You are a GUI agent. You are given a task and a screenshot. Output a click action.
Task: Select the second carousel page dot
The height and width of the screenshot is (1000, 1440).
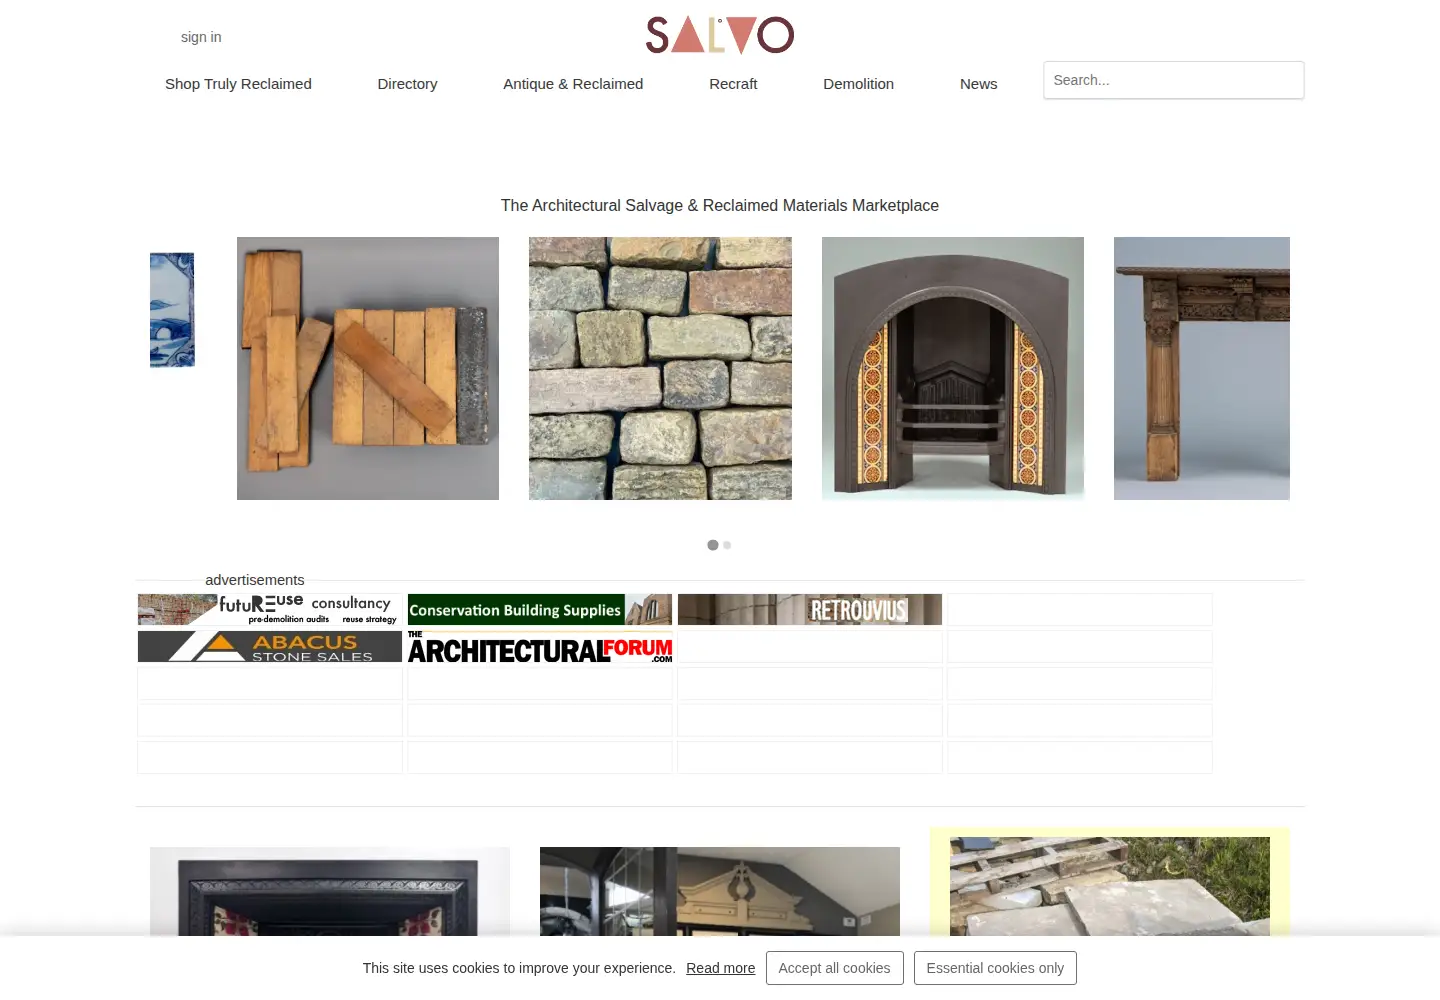pyautogui.click(x=727, y=545)
